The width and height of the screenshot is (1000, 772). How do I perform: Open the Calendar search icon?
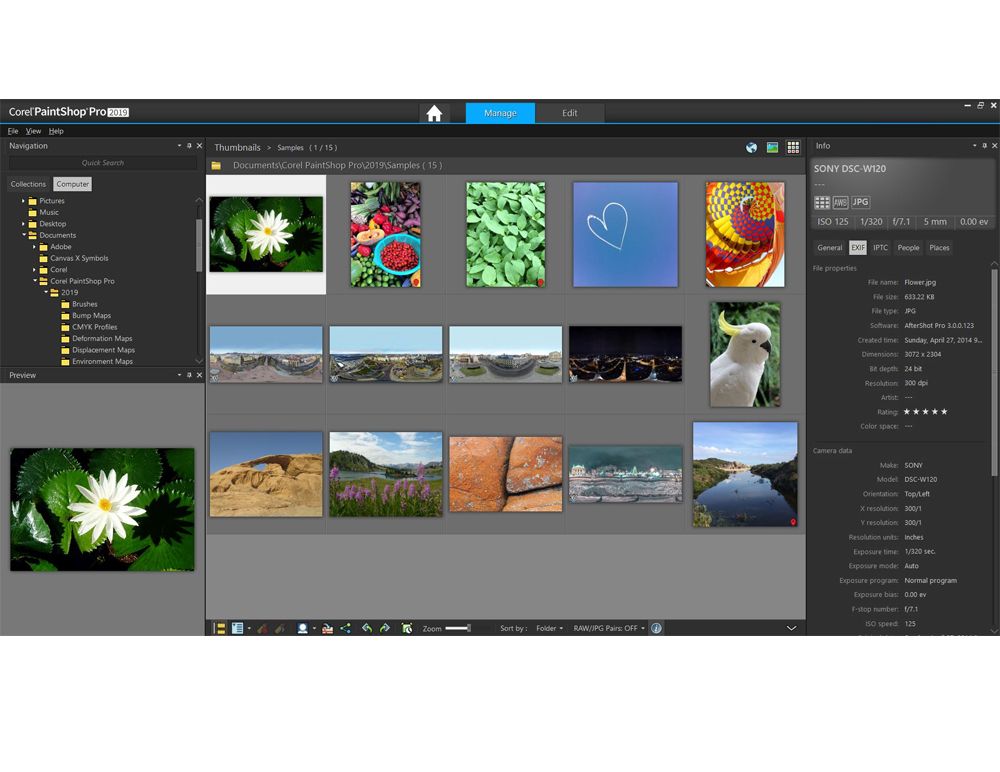[408, 628]
